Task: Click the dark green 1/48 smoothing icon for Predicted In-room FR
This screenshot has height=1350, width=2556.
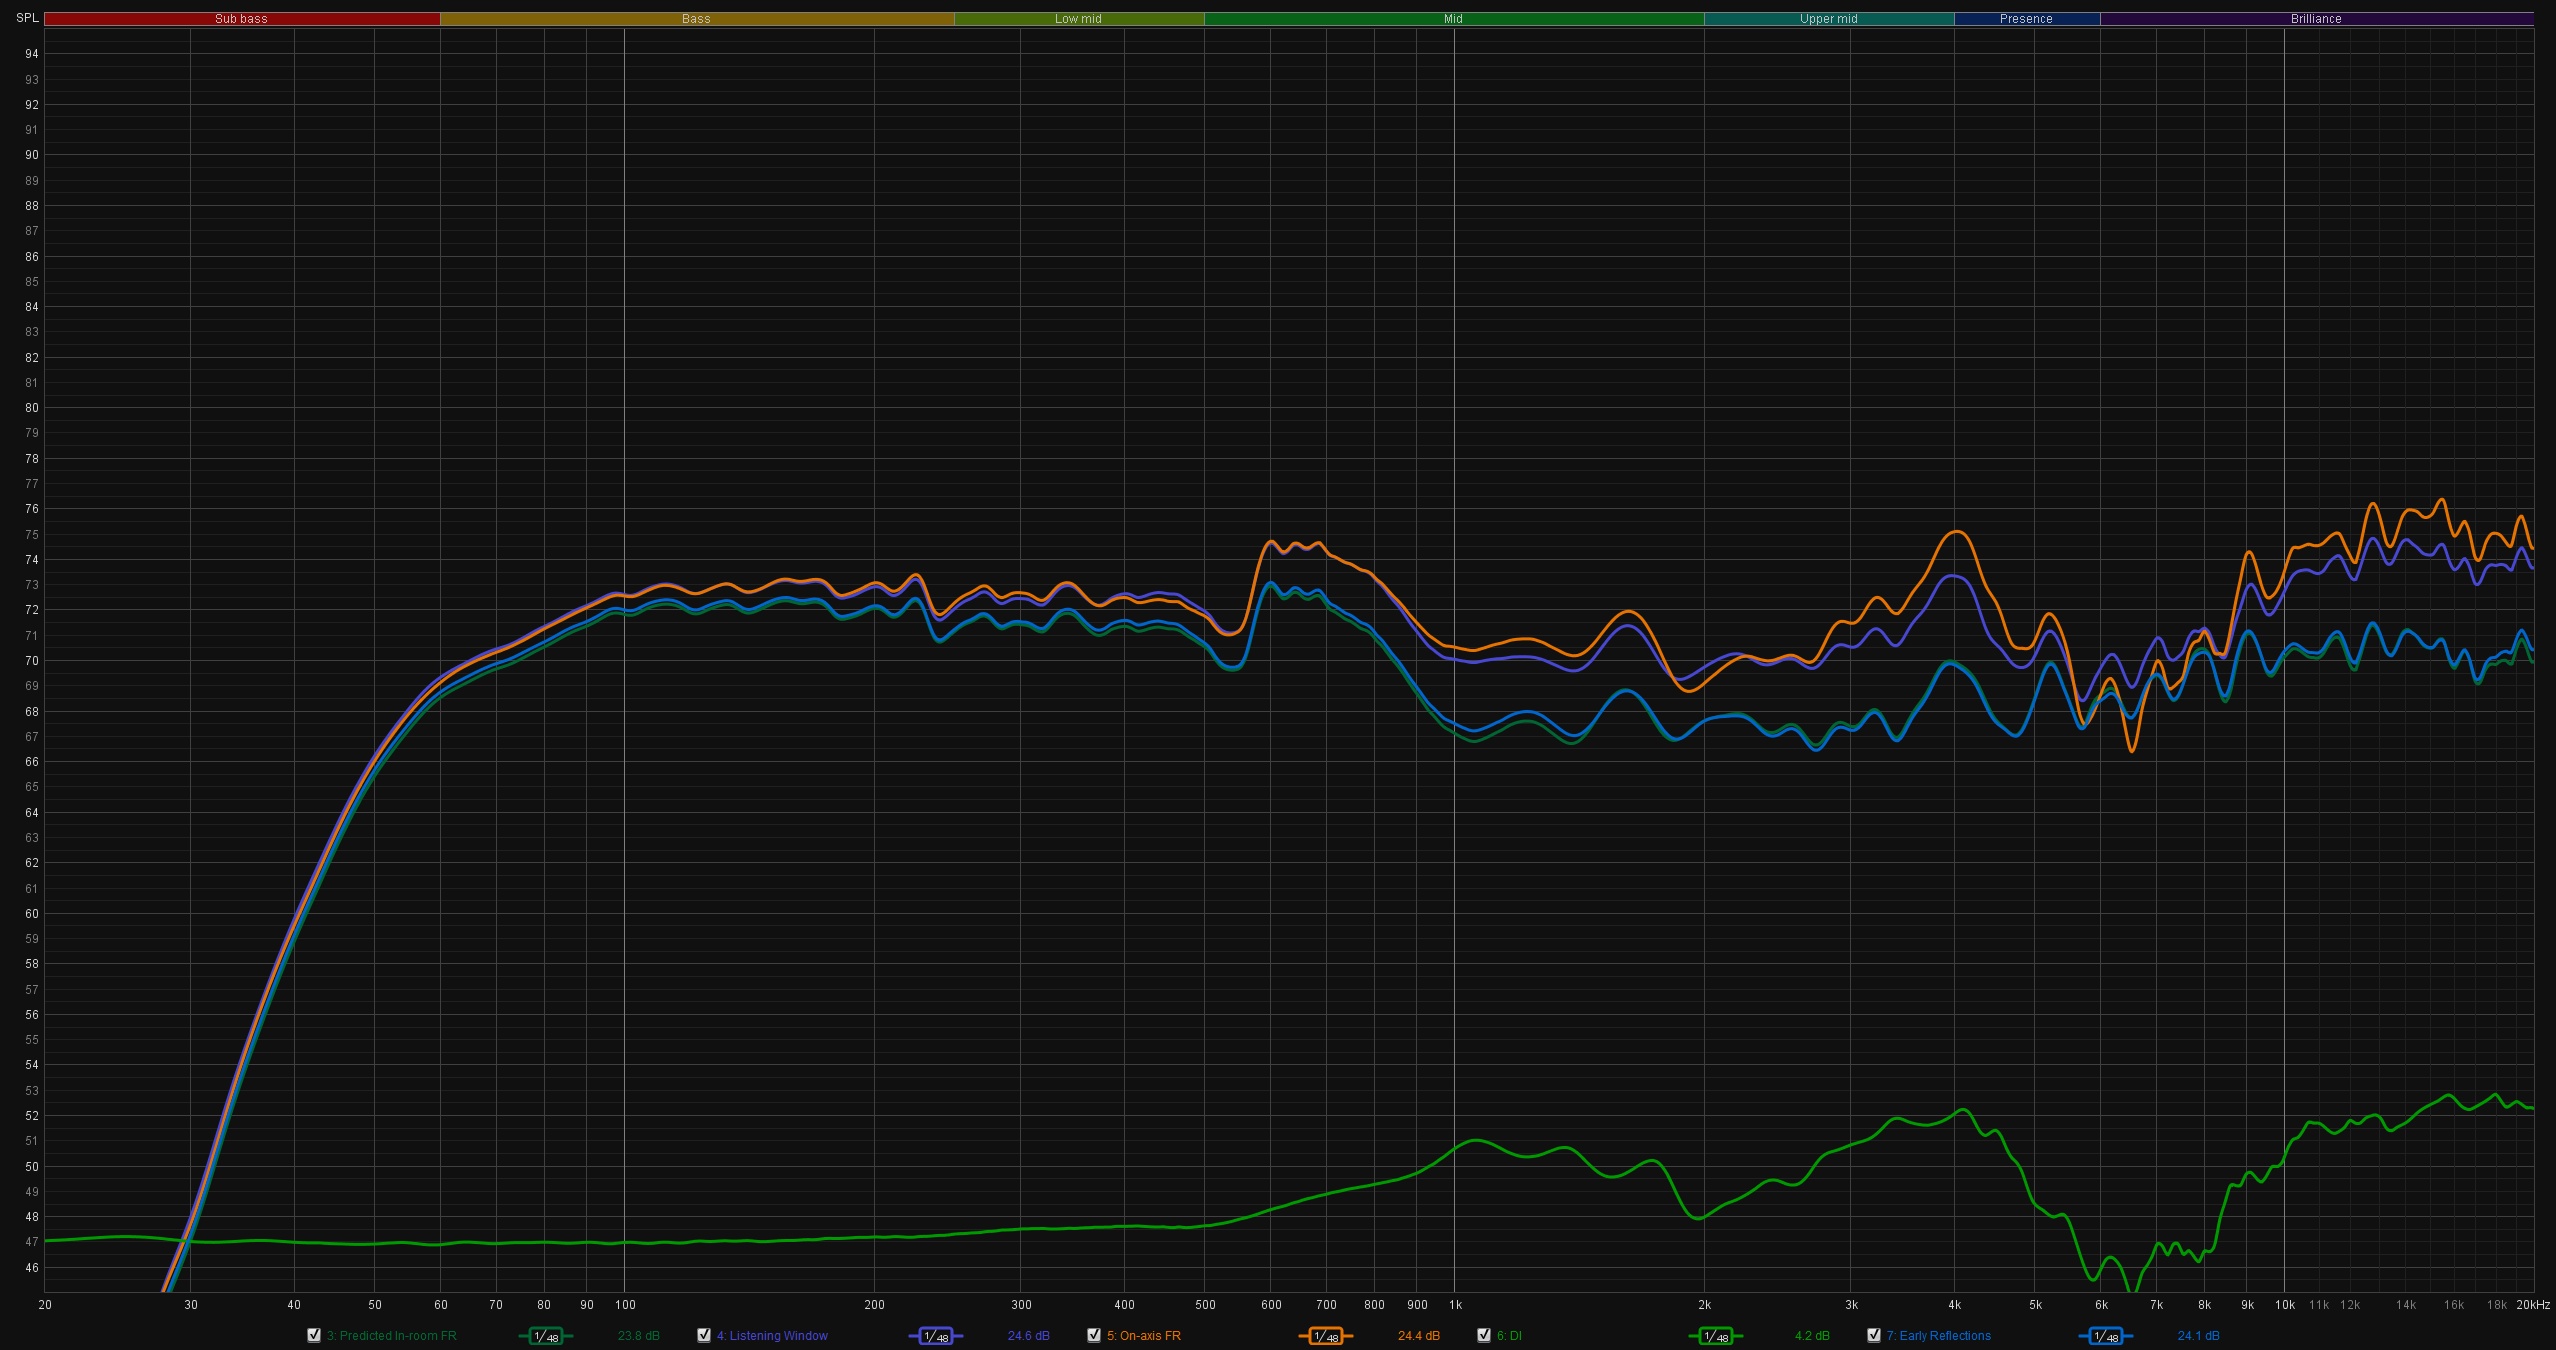Action: coord(545,1336)
